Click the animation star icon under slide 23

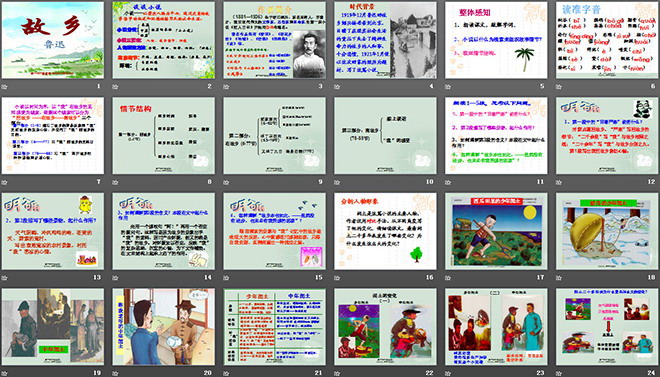[448, 373]
